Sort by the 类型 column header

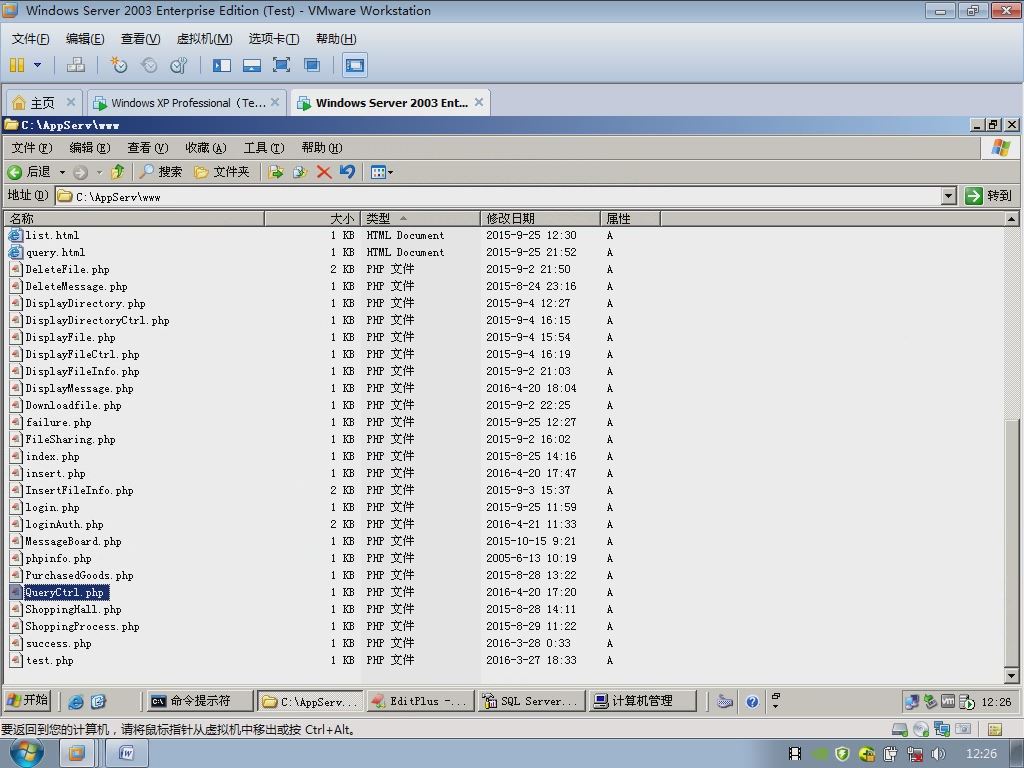pos(420,218)
